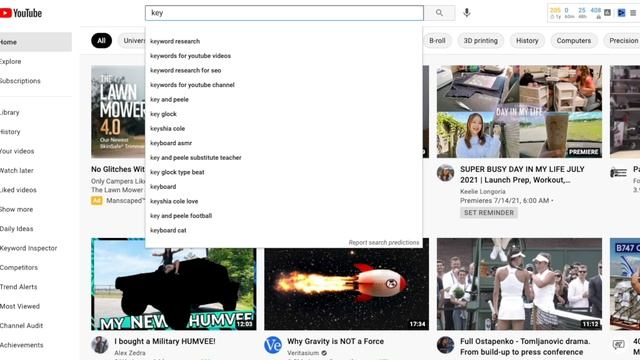This screenshot has width=640, height=360.
Task: Choose the exact 'key glock' suggestion
Action: coord(284,114)
